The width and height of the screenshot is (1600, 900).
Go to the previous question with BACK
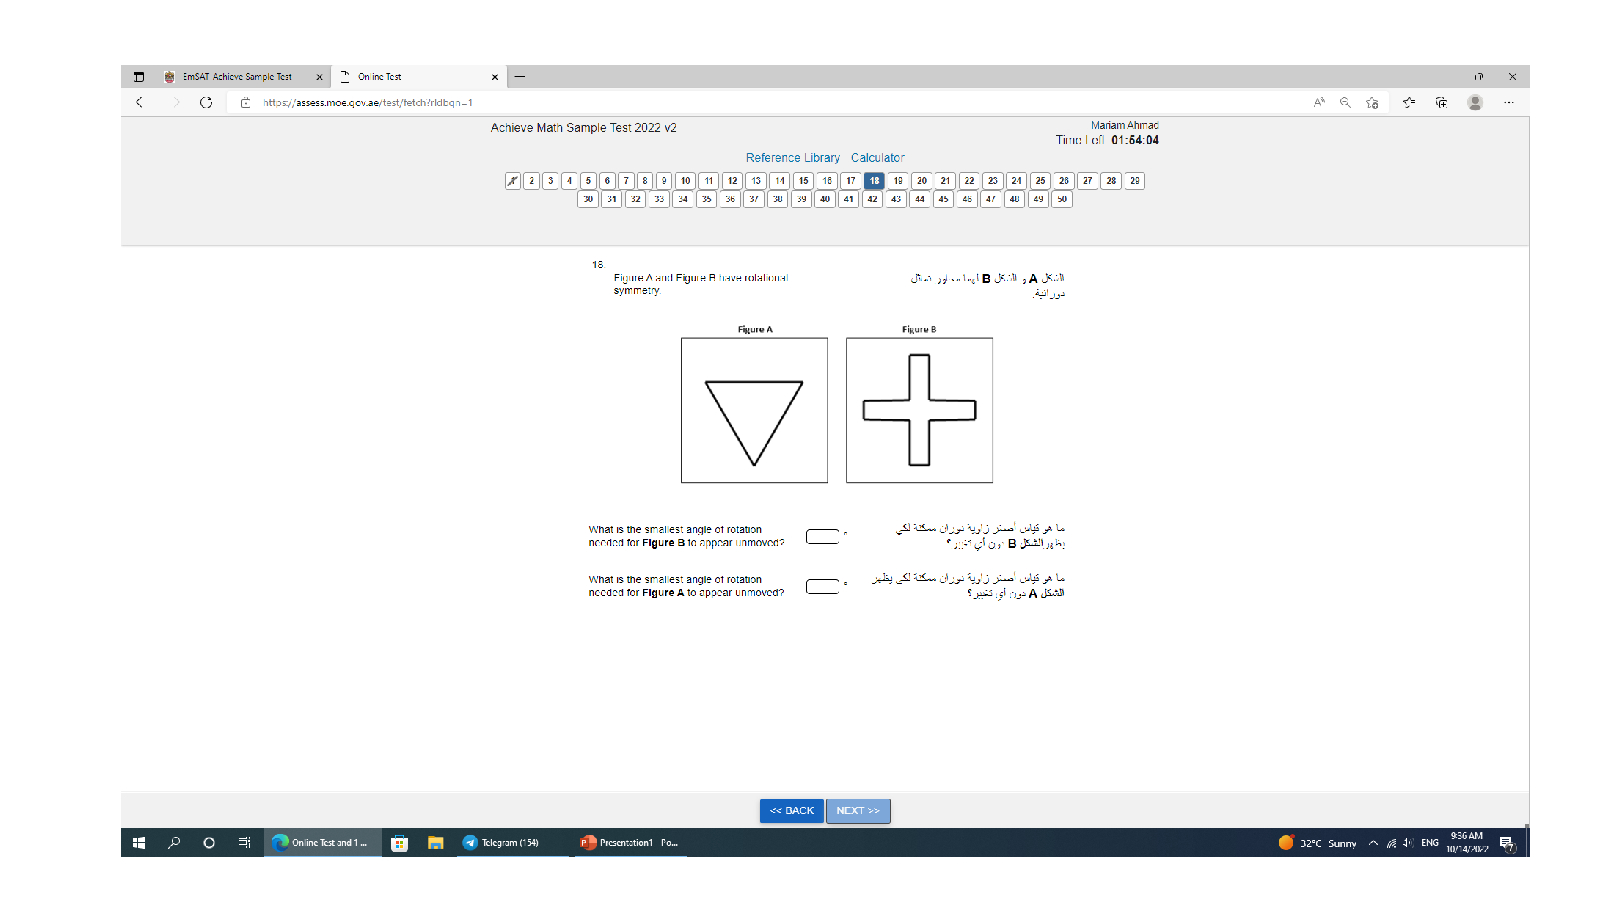tap(792, 811)
